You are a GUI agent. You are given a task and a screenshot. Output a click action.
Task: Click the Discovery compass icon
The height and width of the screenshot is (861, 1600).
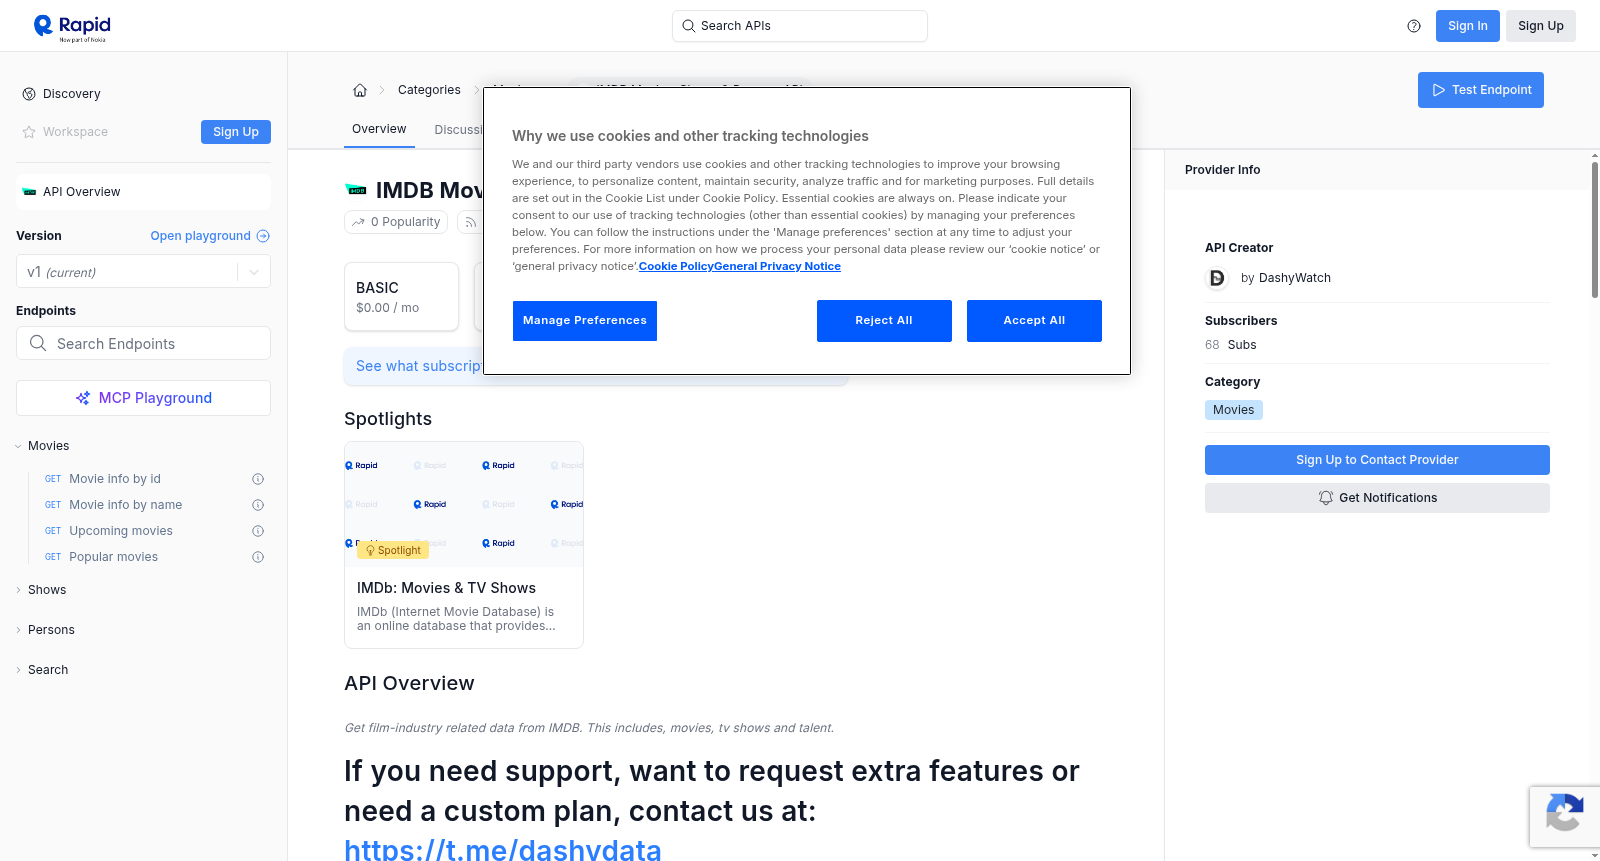29,94
